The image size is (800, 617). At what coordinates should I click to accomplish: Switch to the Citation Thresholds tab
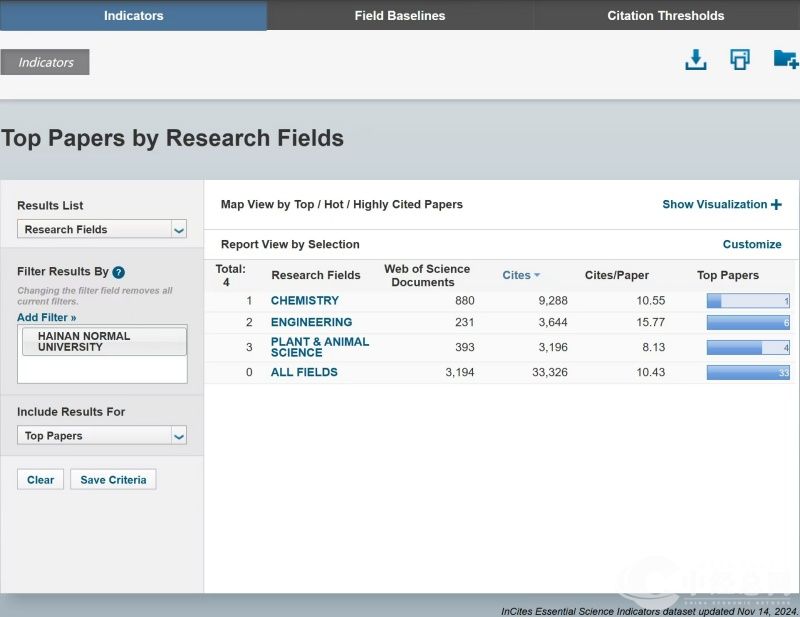pyautogui.click(x=666, y=16)
